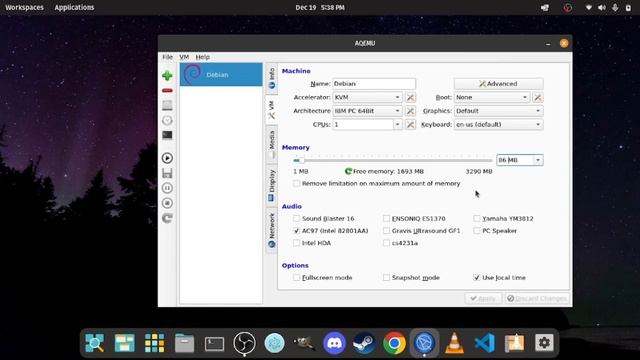Open the Accelerator KVM dropdown
The height and width of the screenshot is (360, 640).
coord(367,98)
